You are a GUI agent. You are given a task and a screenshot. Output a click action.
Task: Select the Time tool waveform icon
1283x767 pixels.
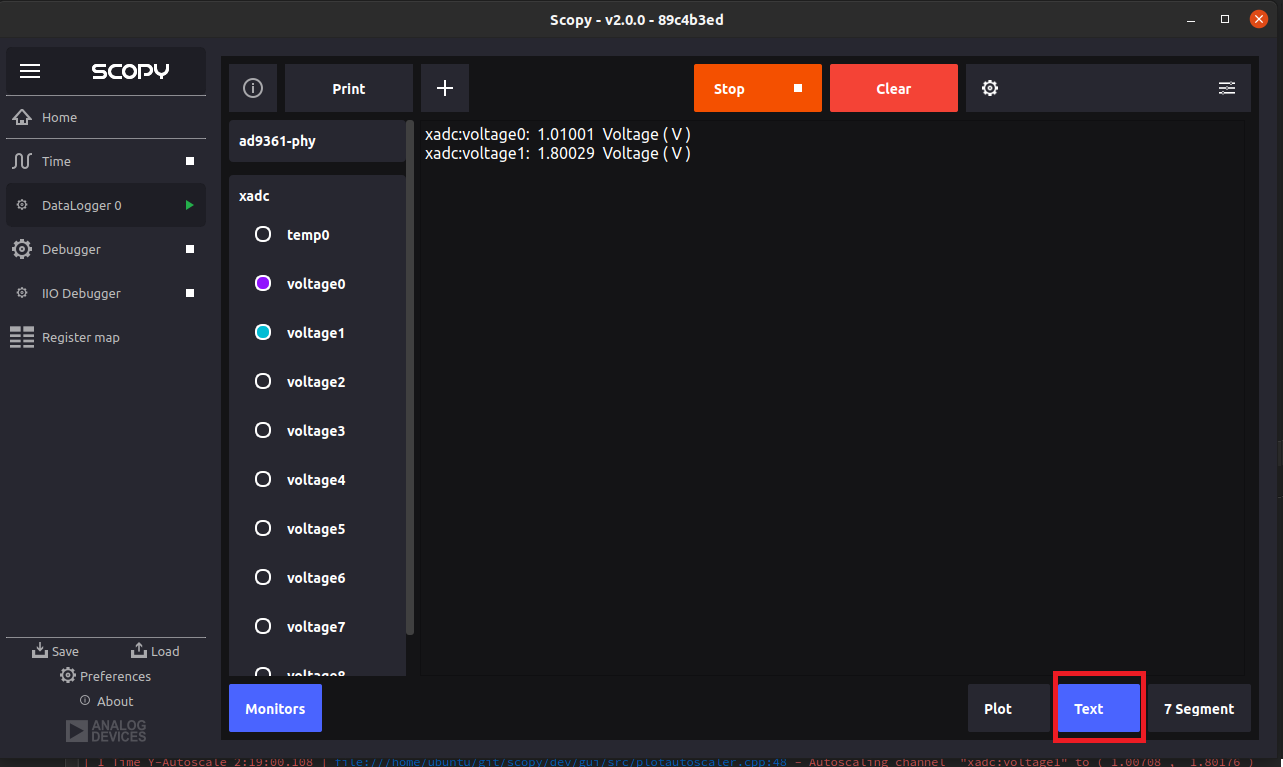point(21,161)
